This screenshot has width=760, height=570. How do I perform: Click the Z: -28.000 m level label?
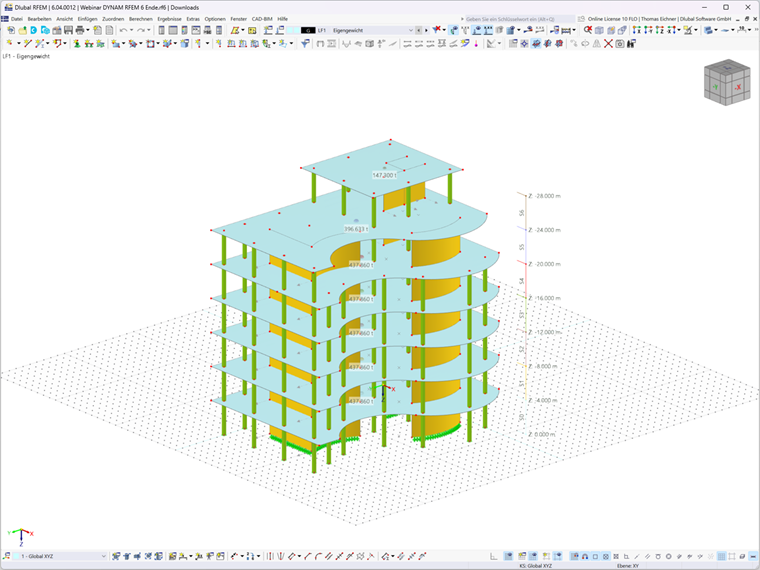544,196
